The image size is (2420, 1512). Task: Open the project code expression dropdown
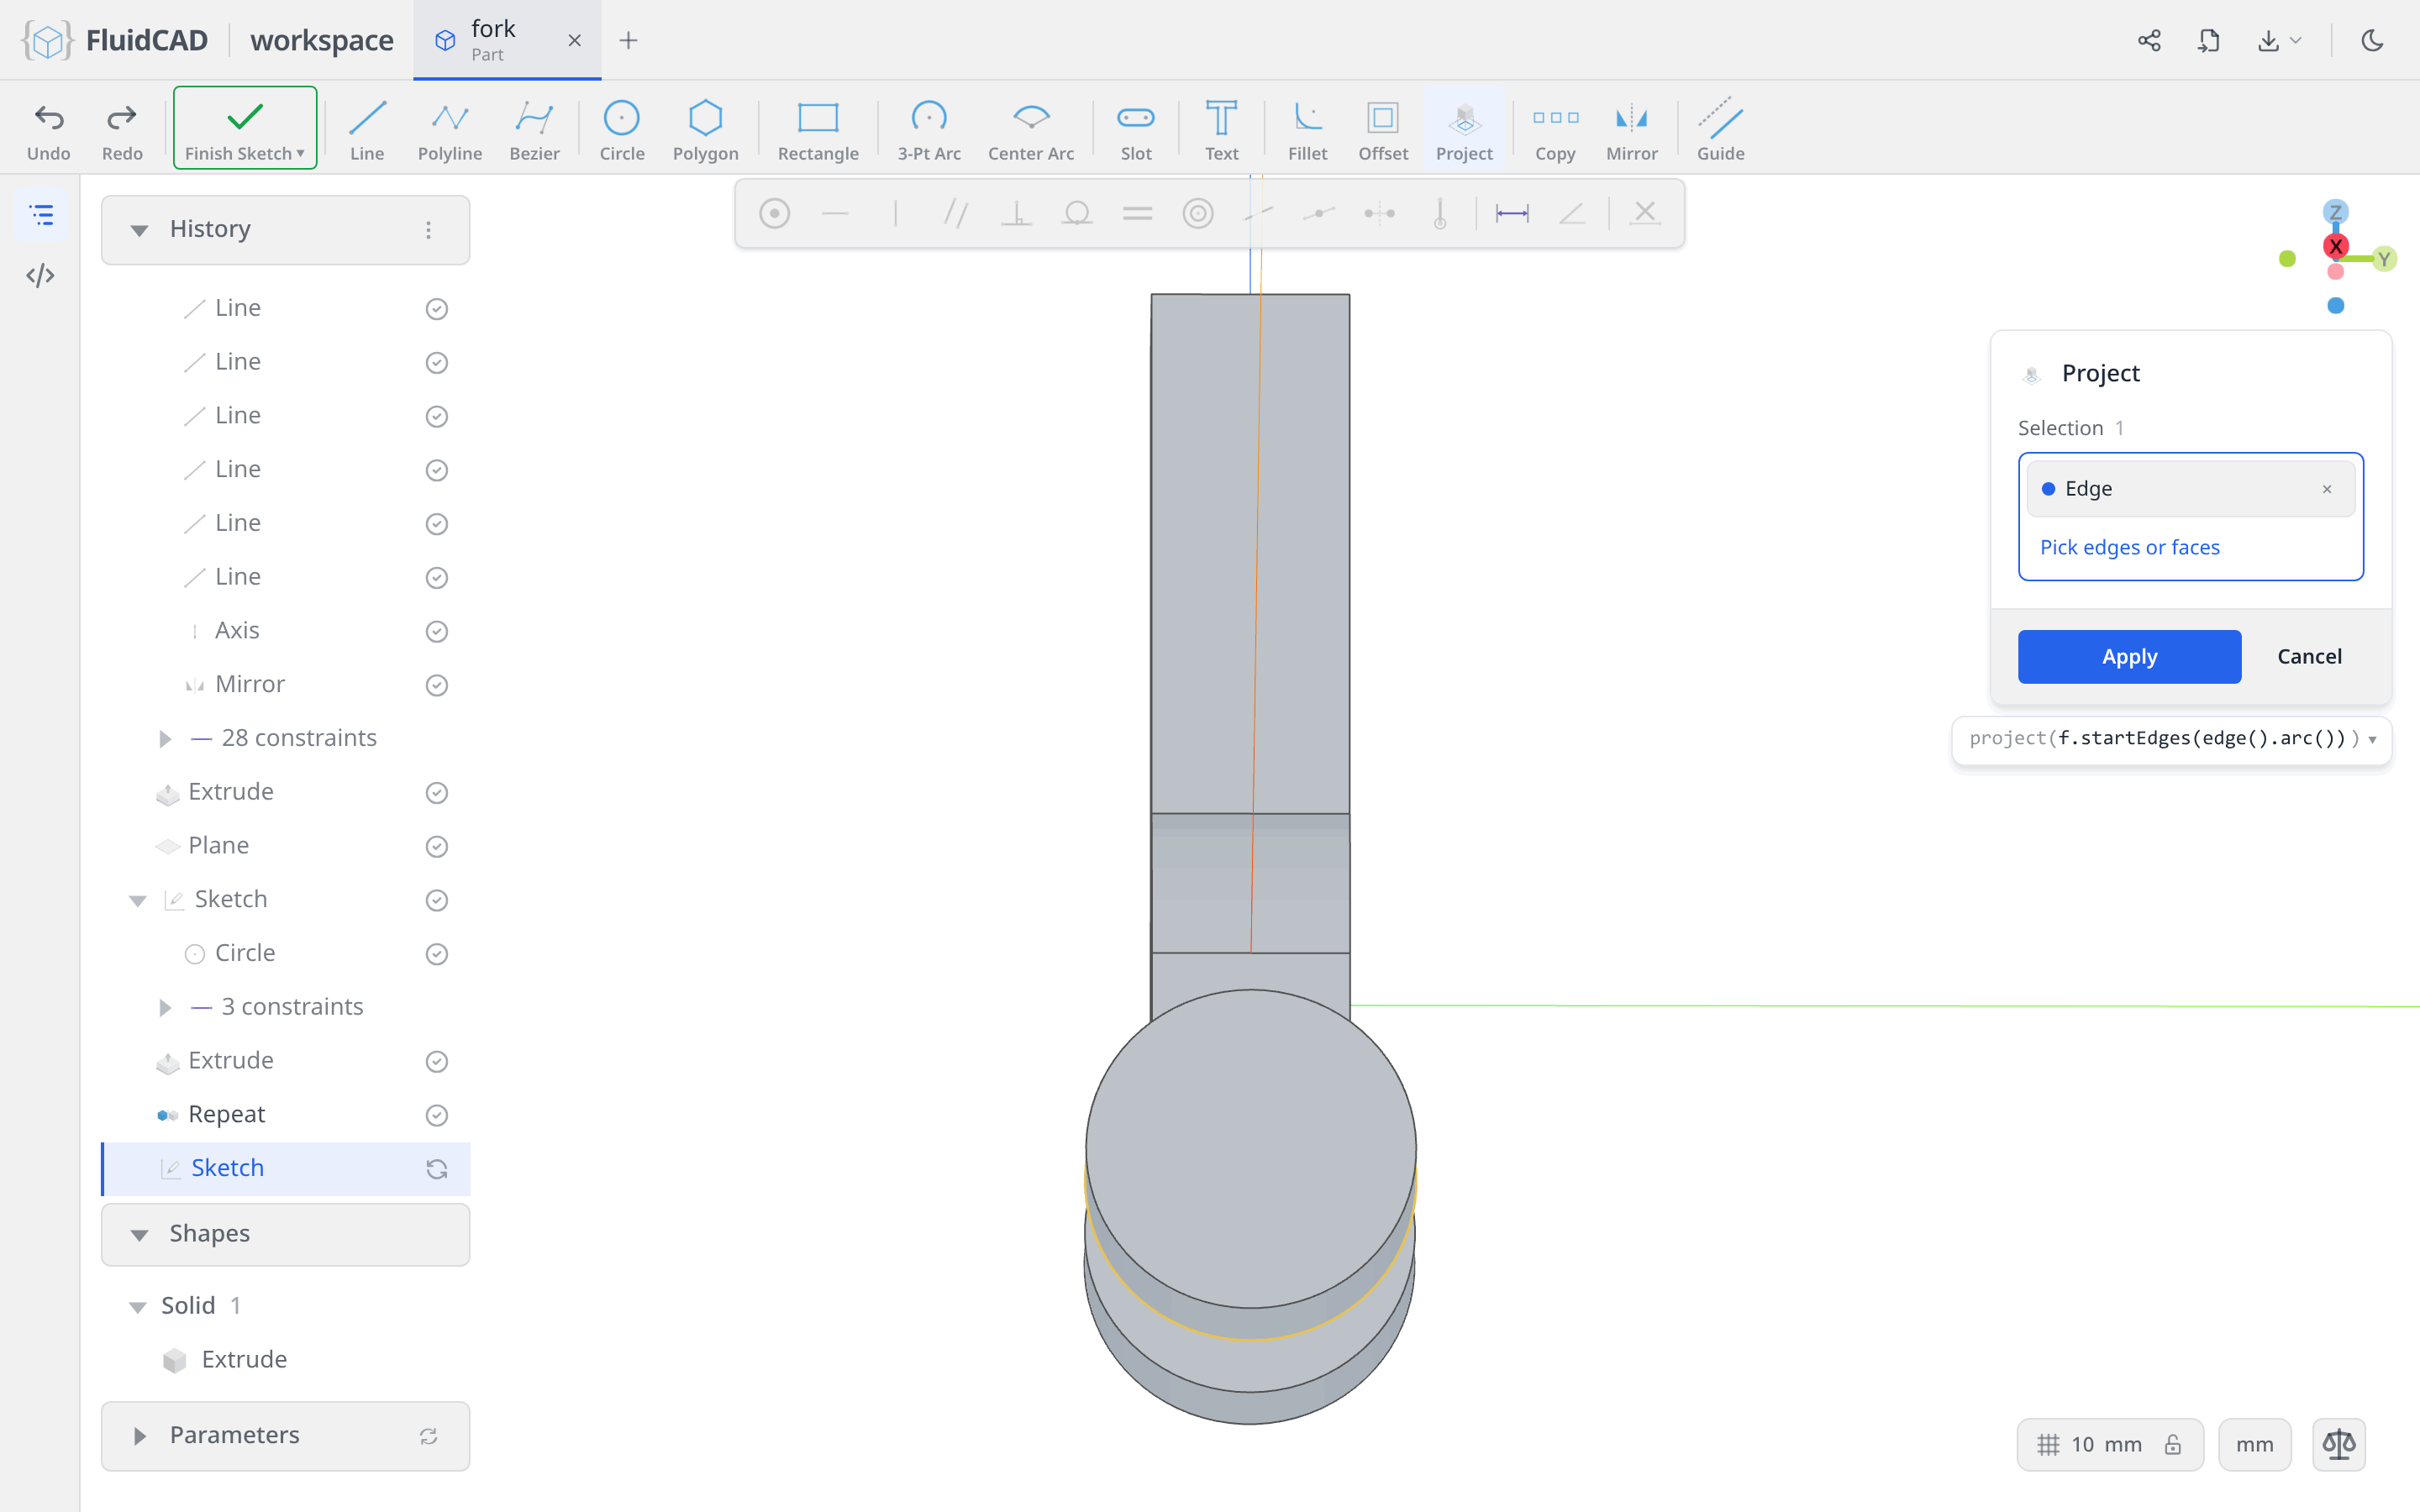[x=2372, y=739]
